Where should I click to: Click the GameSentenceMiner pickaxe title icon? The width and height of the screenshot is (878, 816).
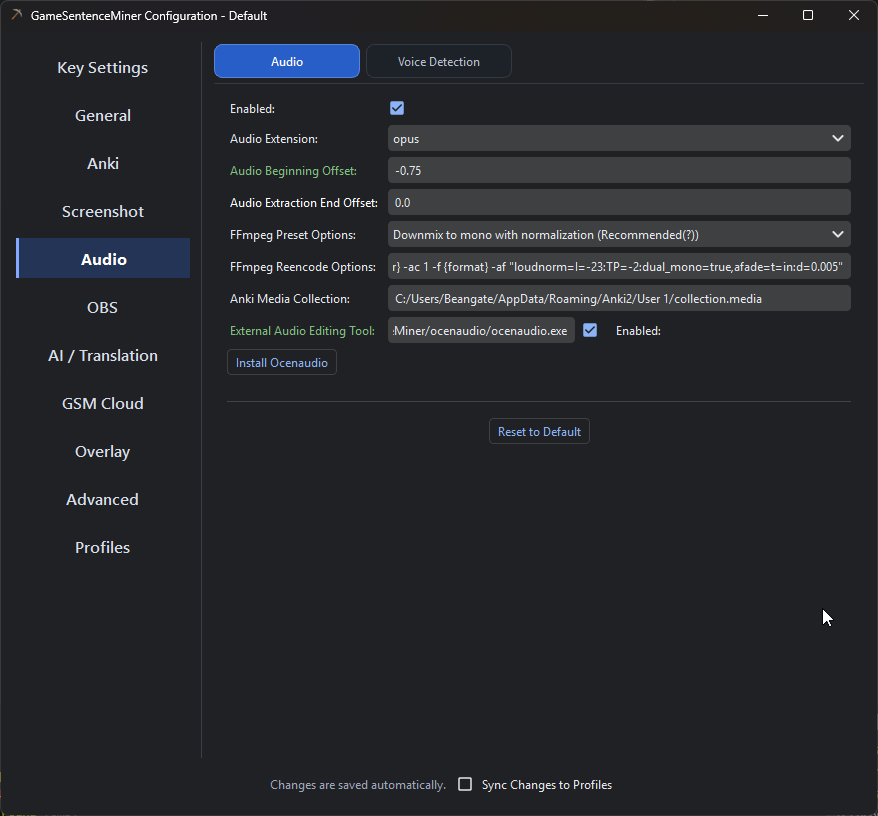click(17, 15)
